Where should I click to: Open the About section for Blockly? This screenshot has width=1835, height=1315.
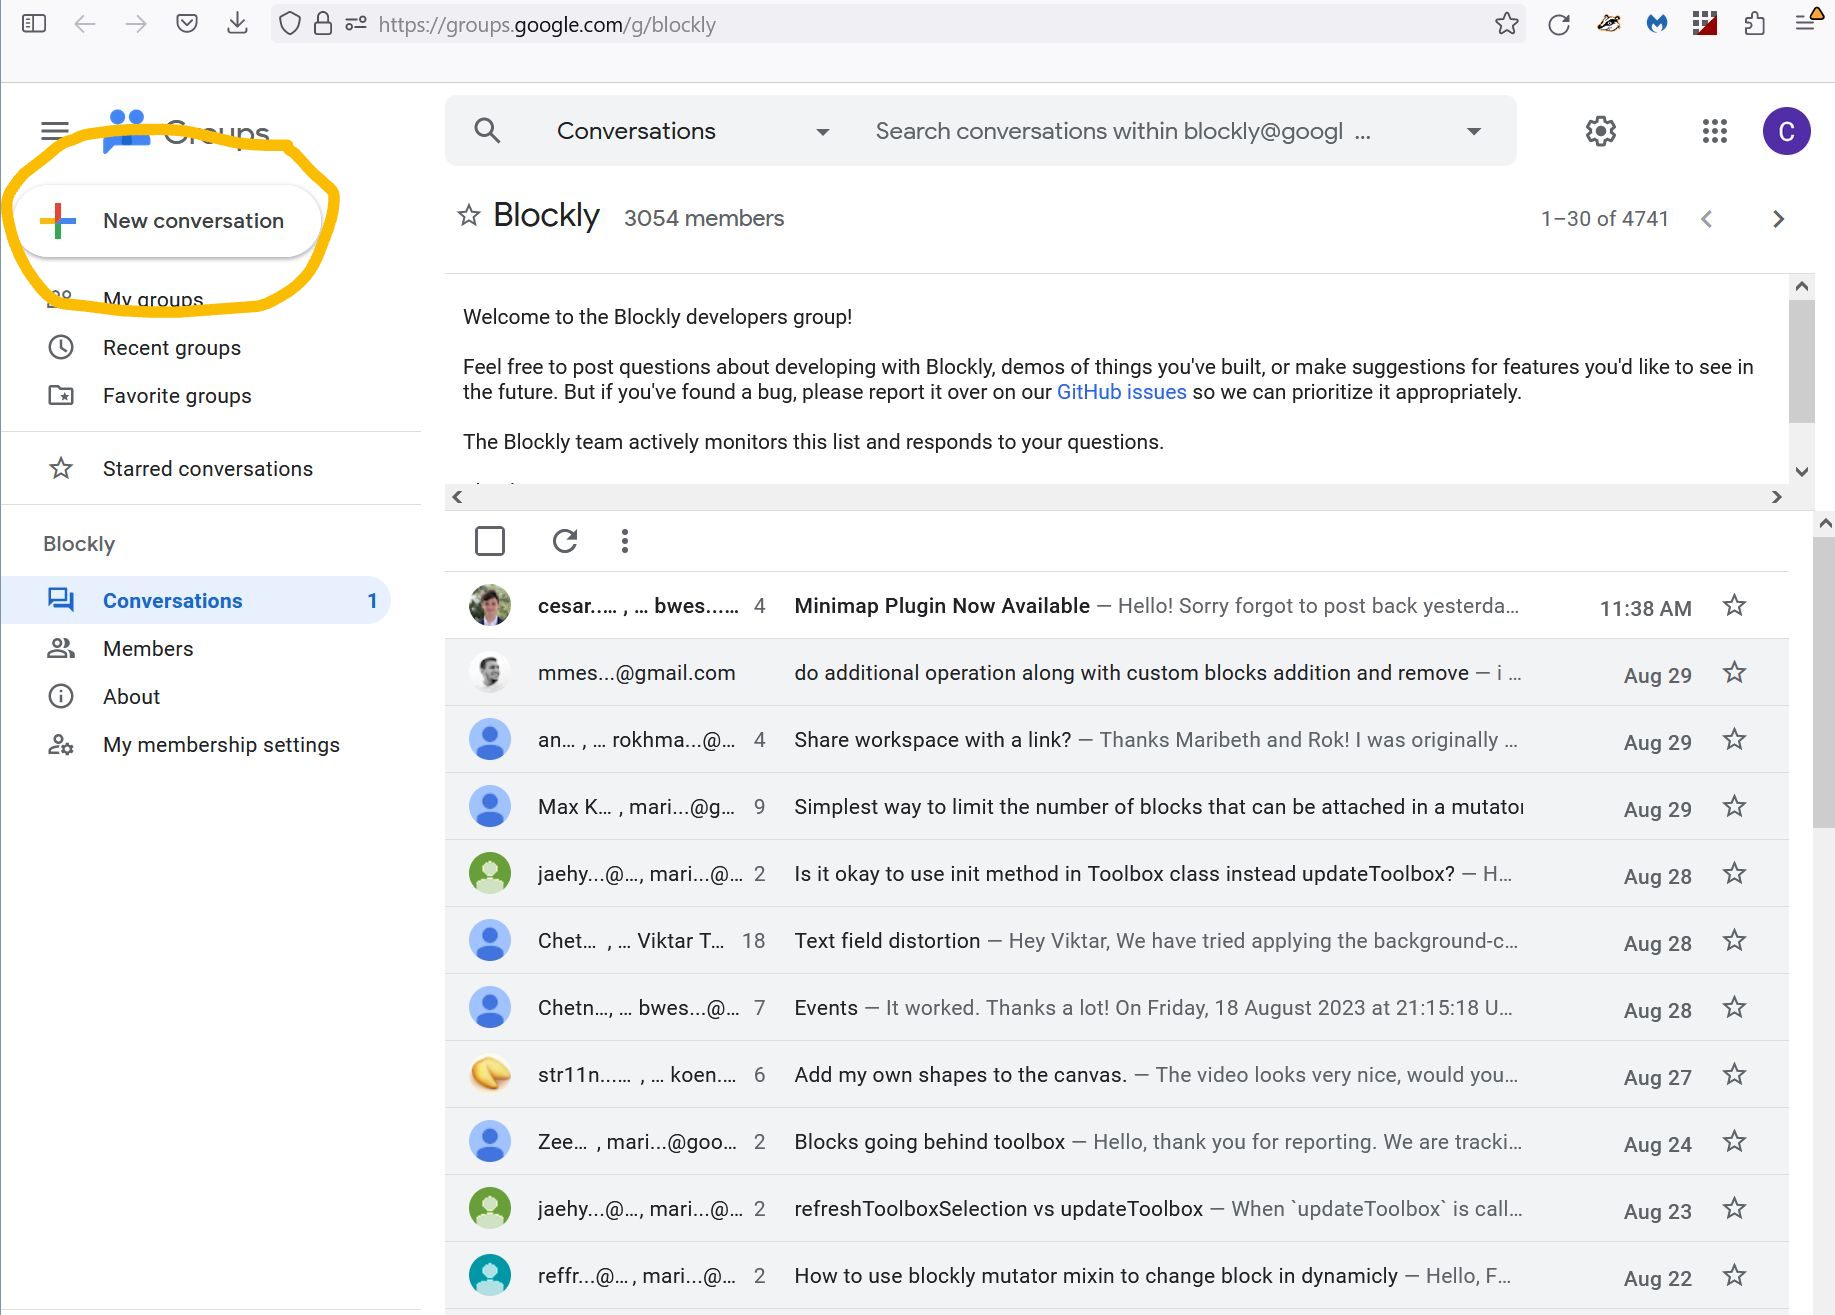coord(131,696)
